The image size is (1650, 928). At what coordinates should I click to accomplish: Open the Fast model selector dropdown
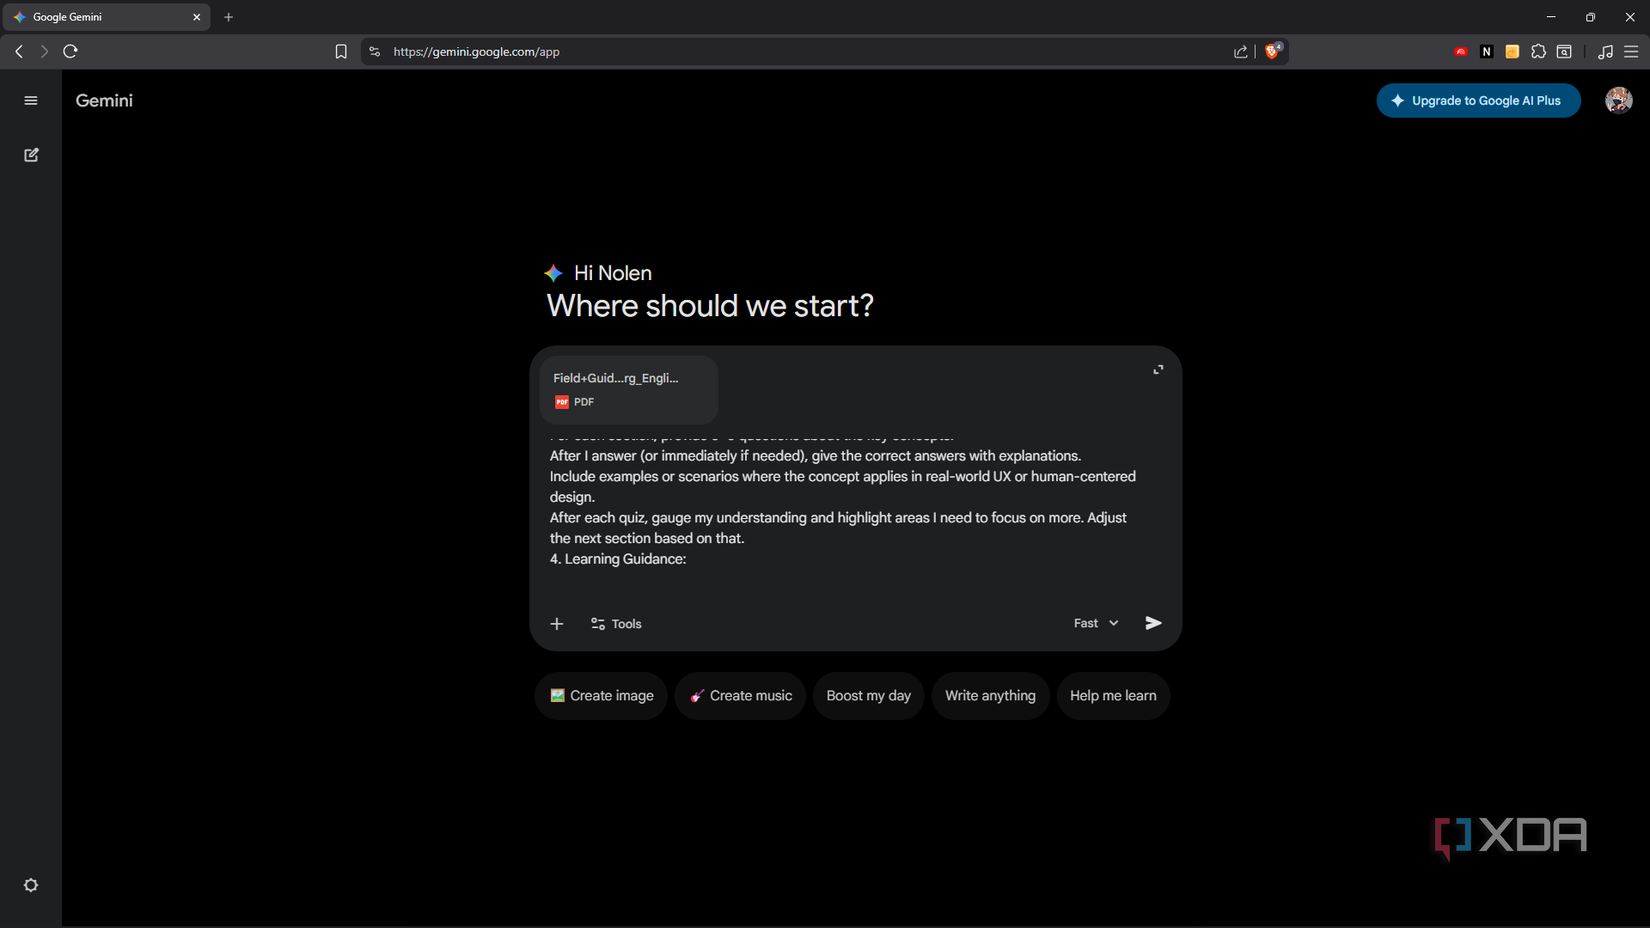click(1096, 623)
